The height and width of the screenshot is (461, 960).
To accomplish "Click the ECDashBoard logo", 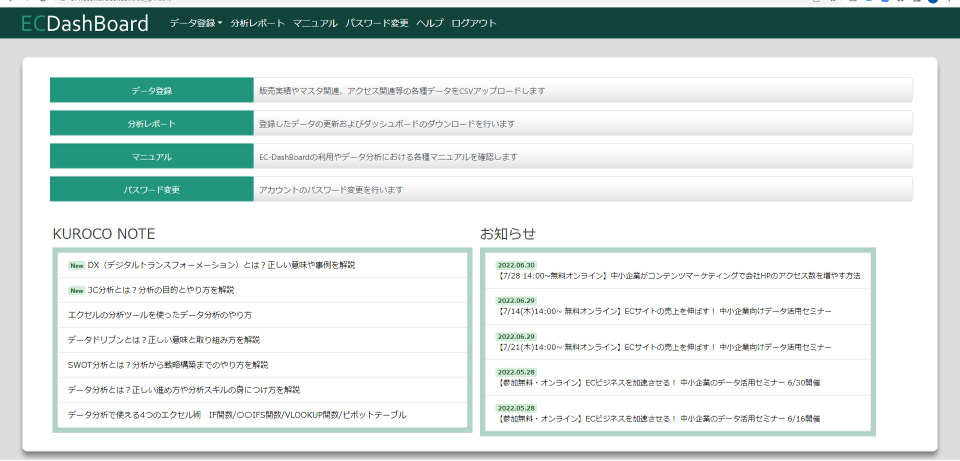I will 84,23.
